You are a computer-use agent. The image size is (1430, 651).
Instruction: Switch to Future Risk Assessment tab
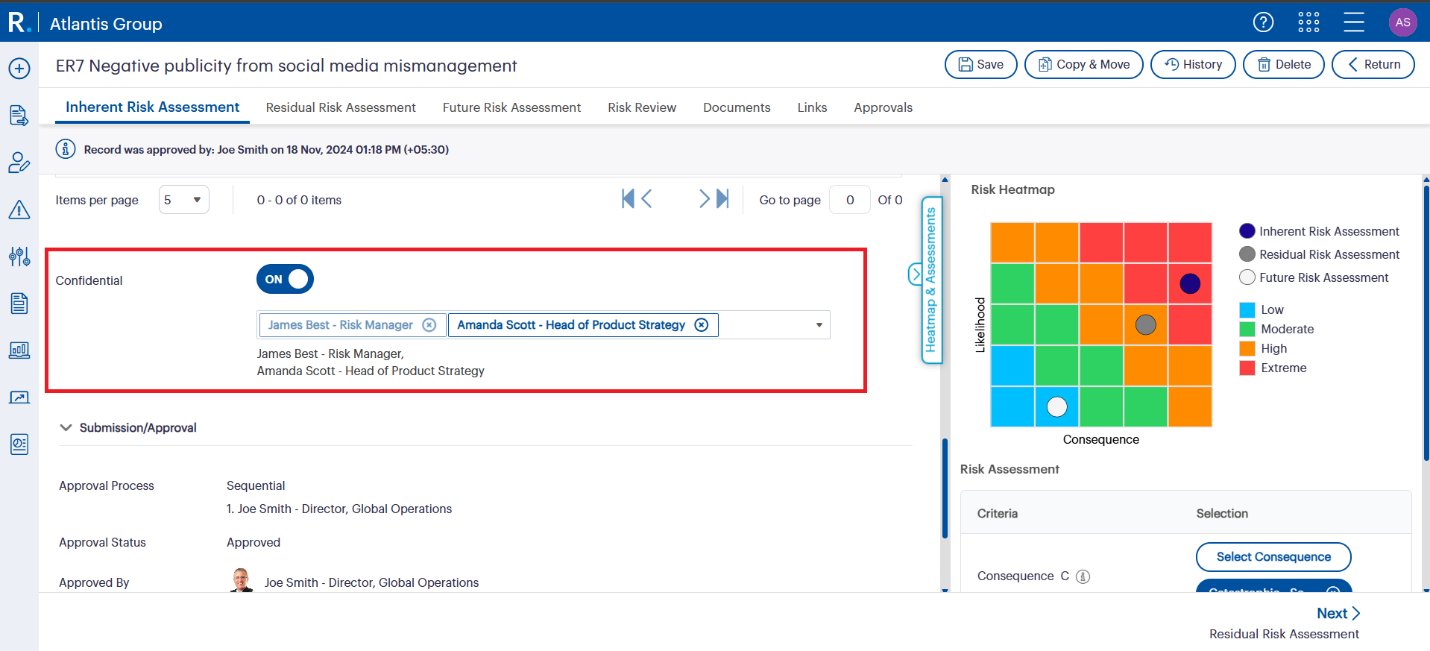click(x=512, y=107)
